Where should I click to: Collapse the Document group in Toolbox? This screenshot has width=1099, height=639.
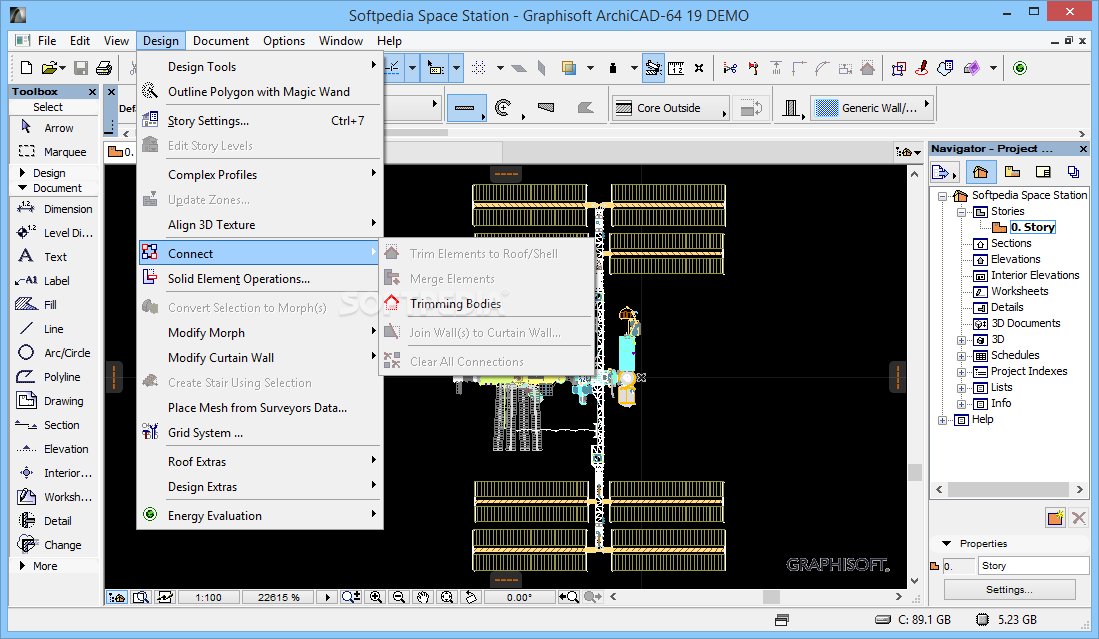[x=22, y=188]
